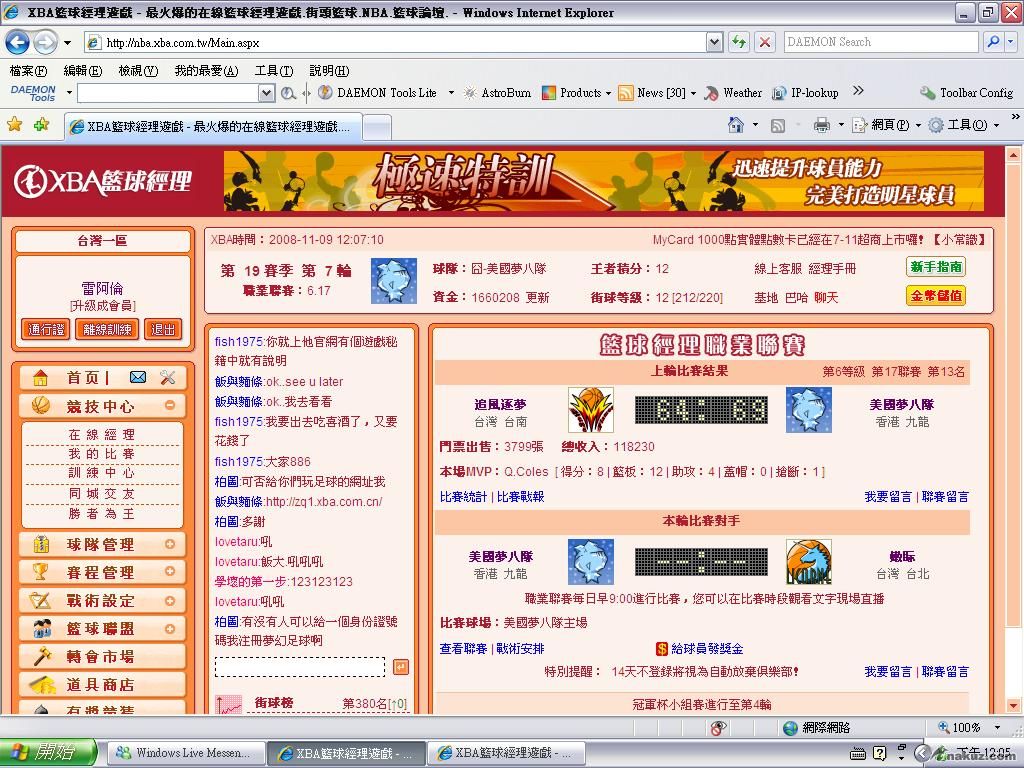This screenshot has height=768, width=1024.
Task: Open the 檢視(V) menu
Action: point(138,71)
